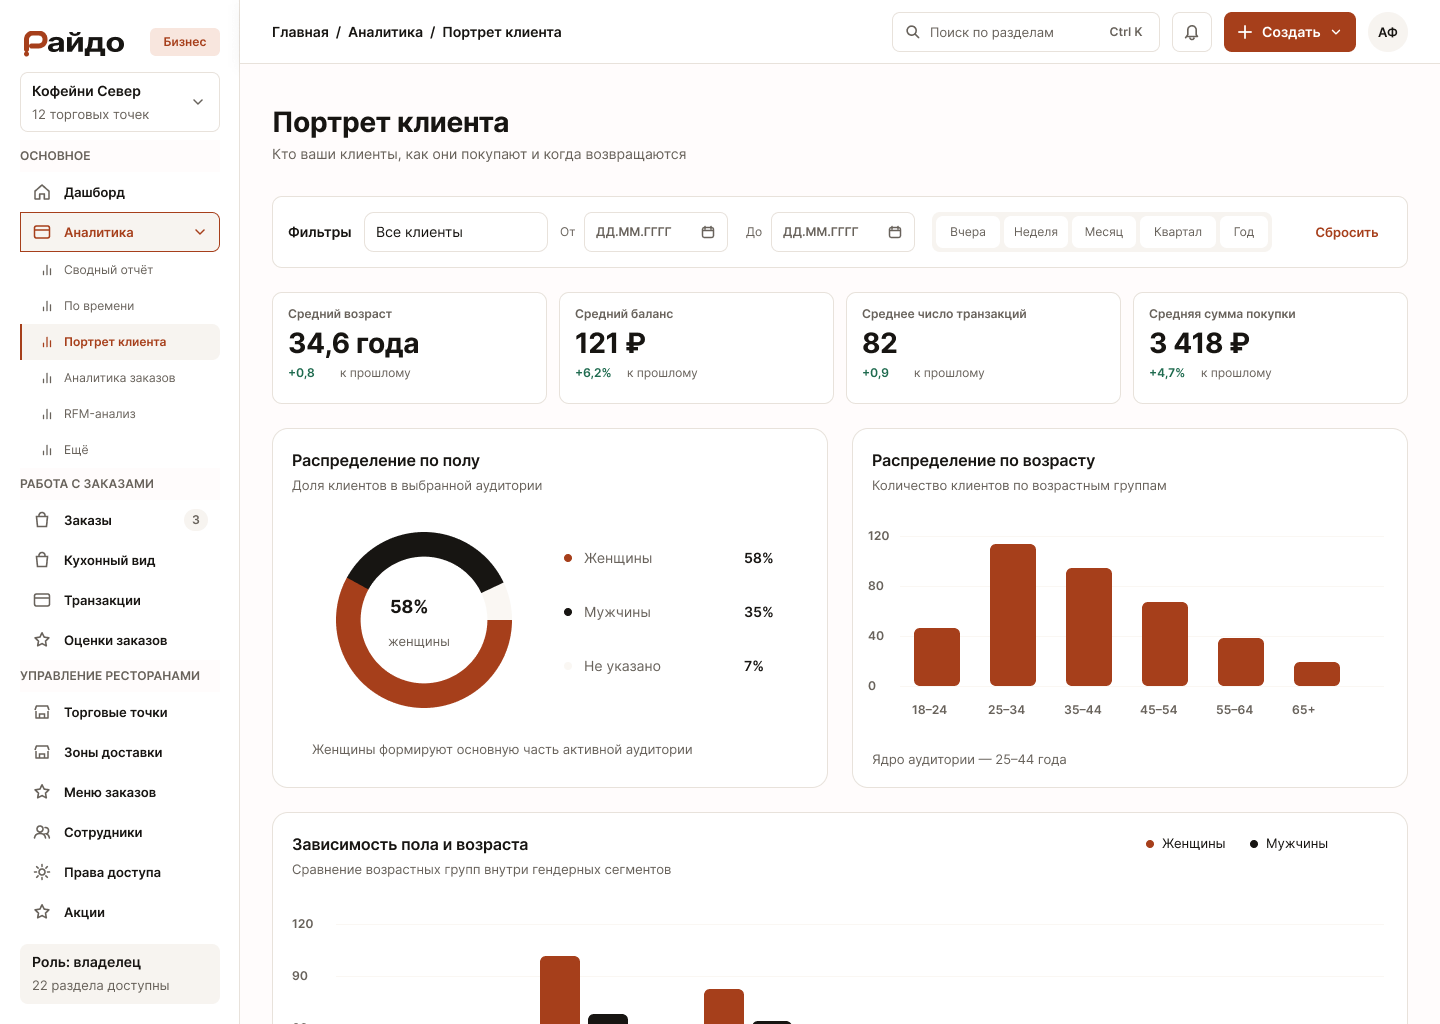Click the Оценки заказов star icon

click(x=42, y=640)
